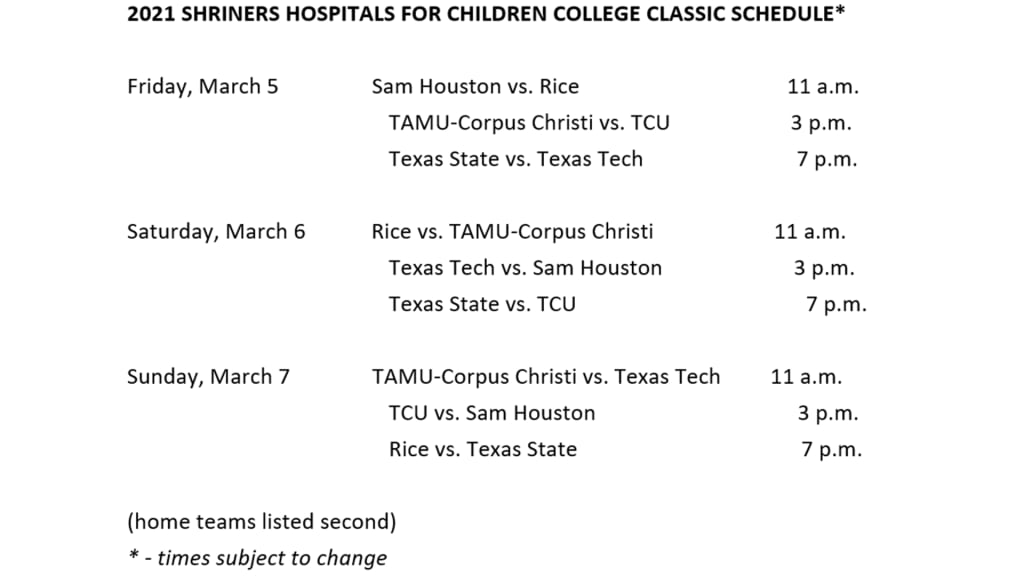Image resolution: width=1024 pixels, height=576 pixels.
Task: Select the Friday, March 5 date label
Action: (203, 86)
